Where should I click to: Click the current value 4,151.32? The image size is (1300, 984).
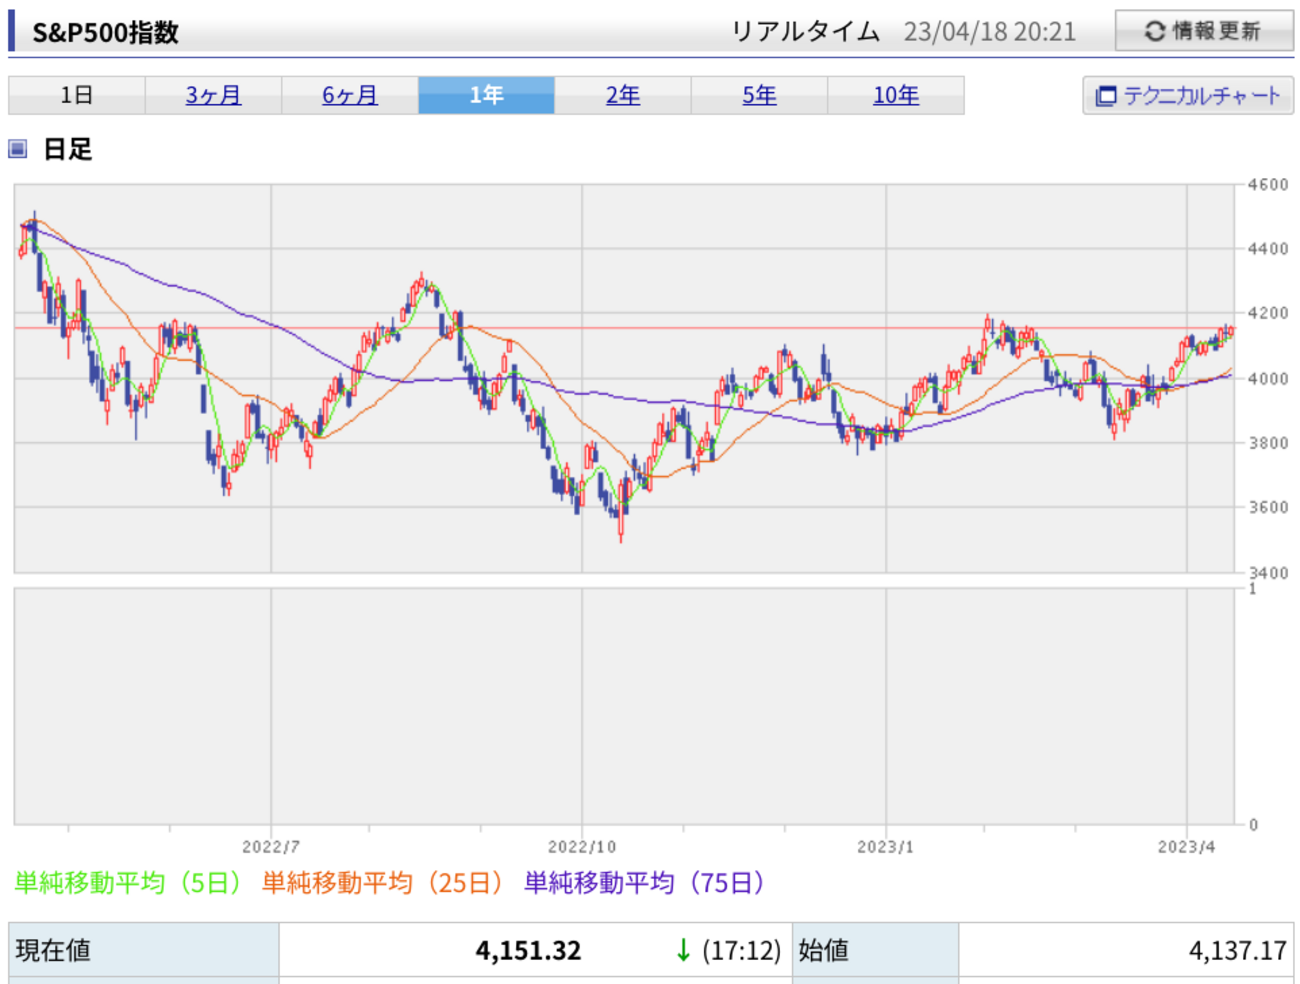tap(528, 950)
